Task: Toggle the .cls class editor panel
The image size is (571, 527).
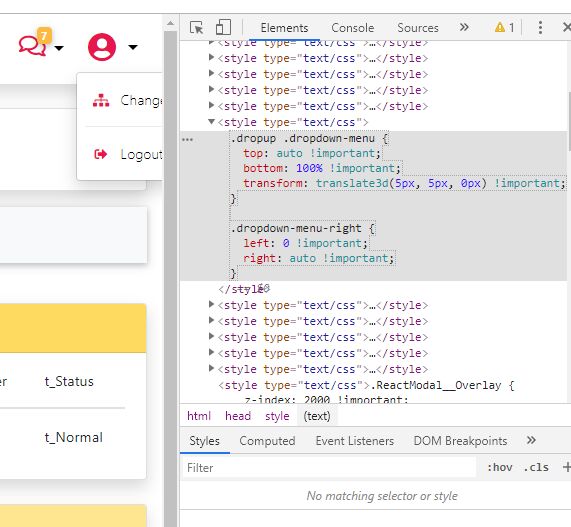Action: (536, 467)
